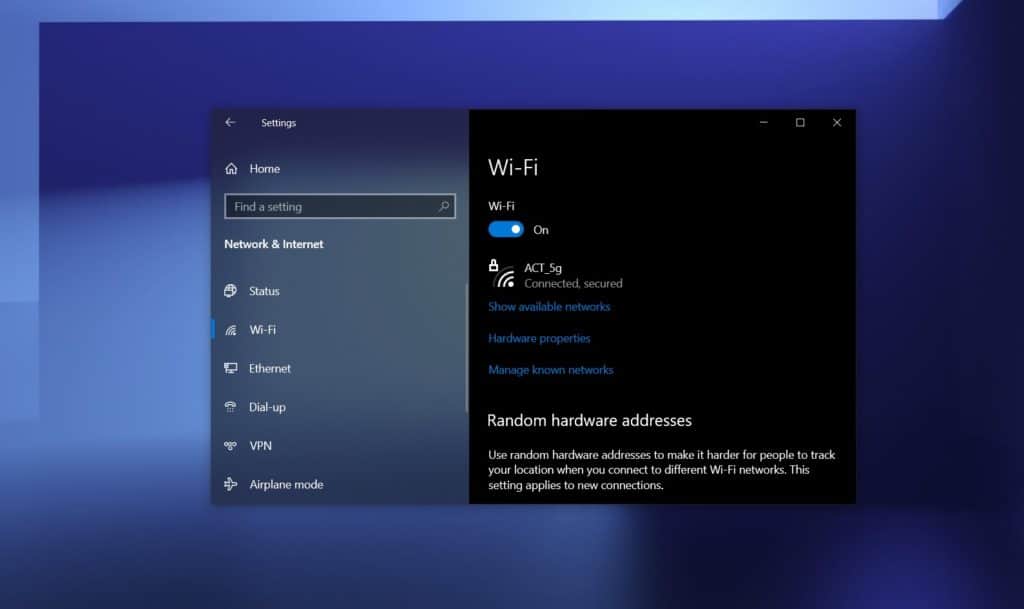Viewport: 1024px width, 609px height.
Task: Click the Settings window title text
Action: point(278,123)
